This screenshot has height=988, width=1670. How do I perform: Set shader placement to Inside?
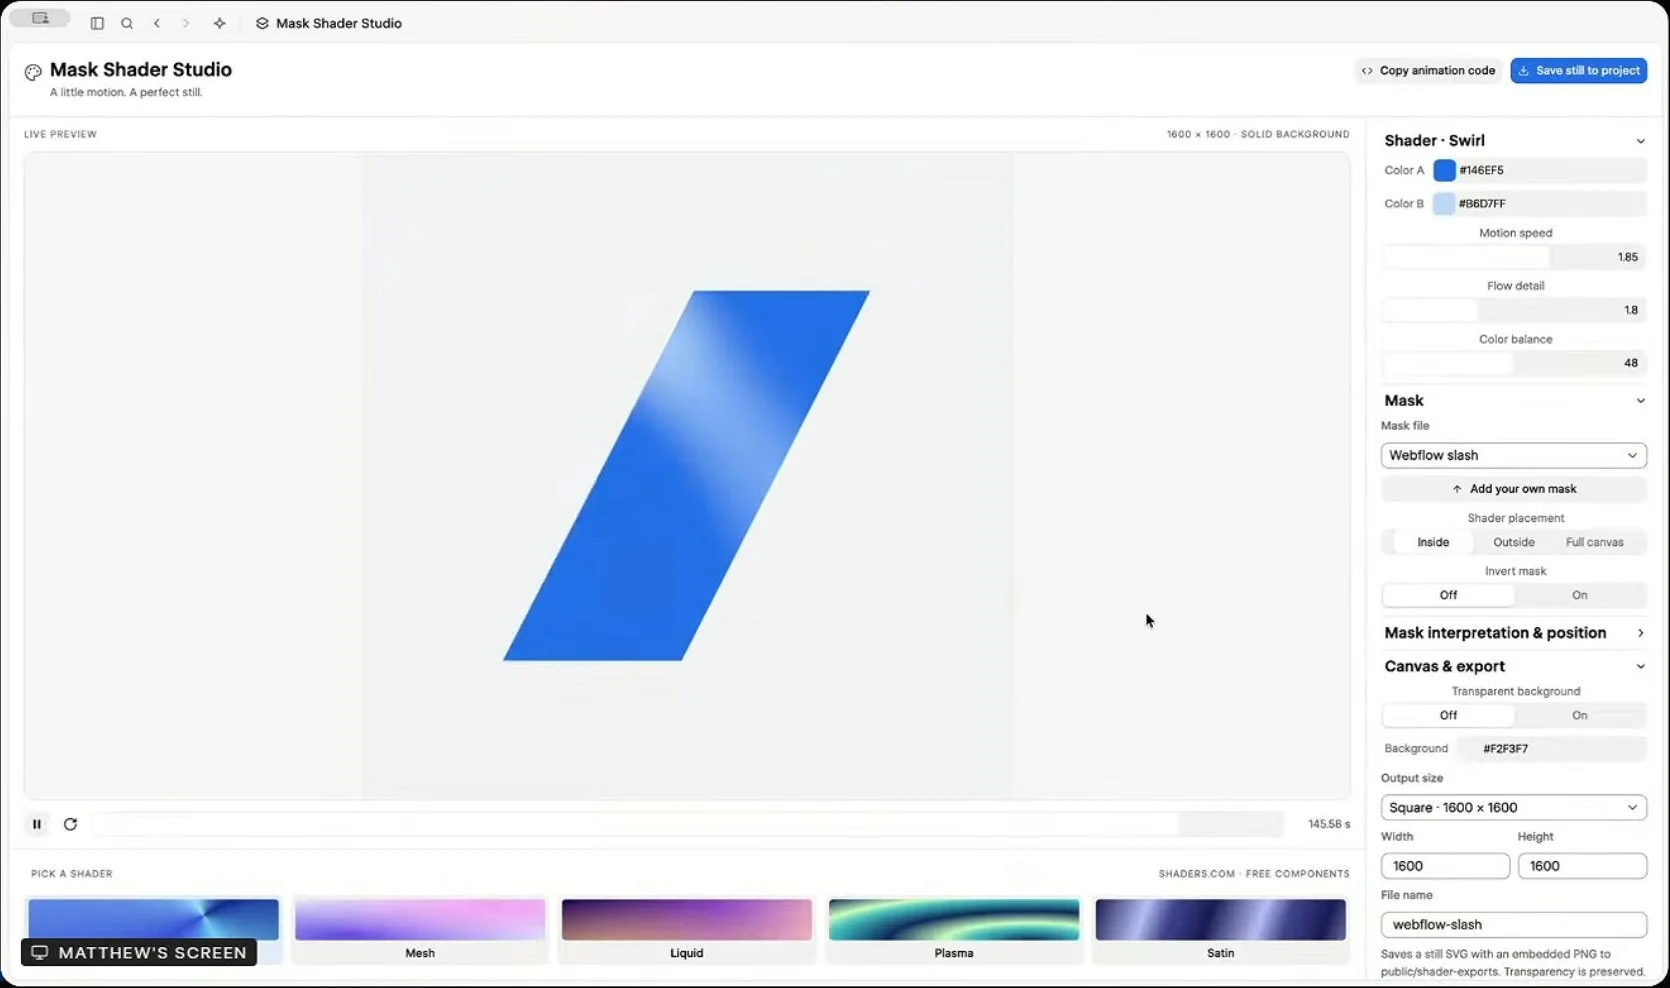pyautogui.click(x=1432, y=542)
